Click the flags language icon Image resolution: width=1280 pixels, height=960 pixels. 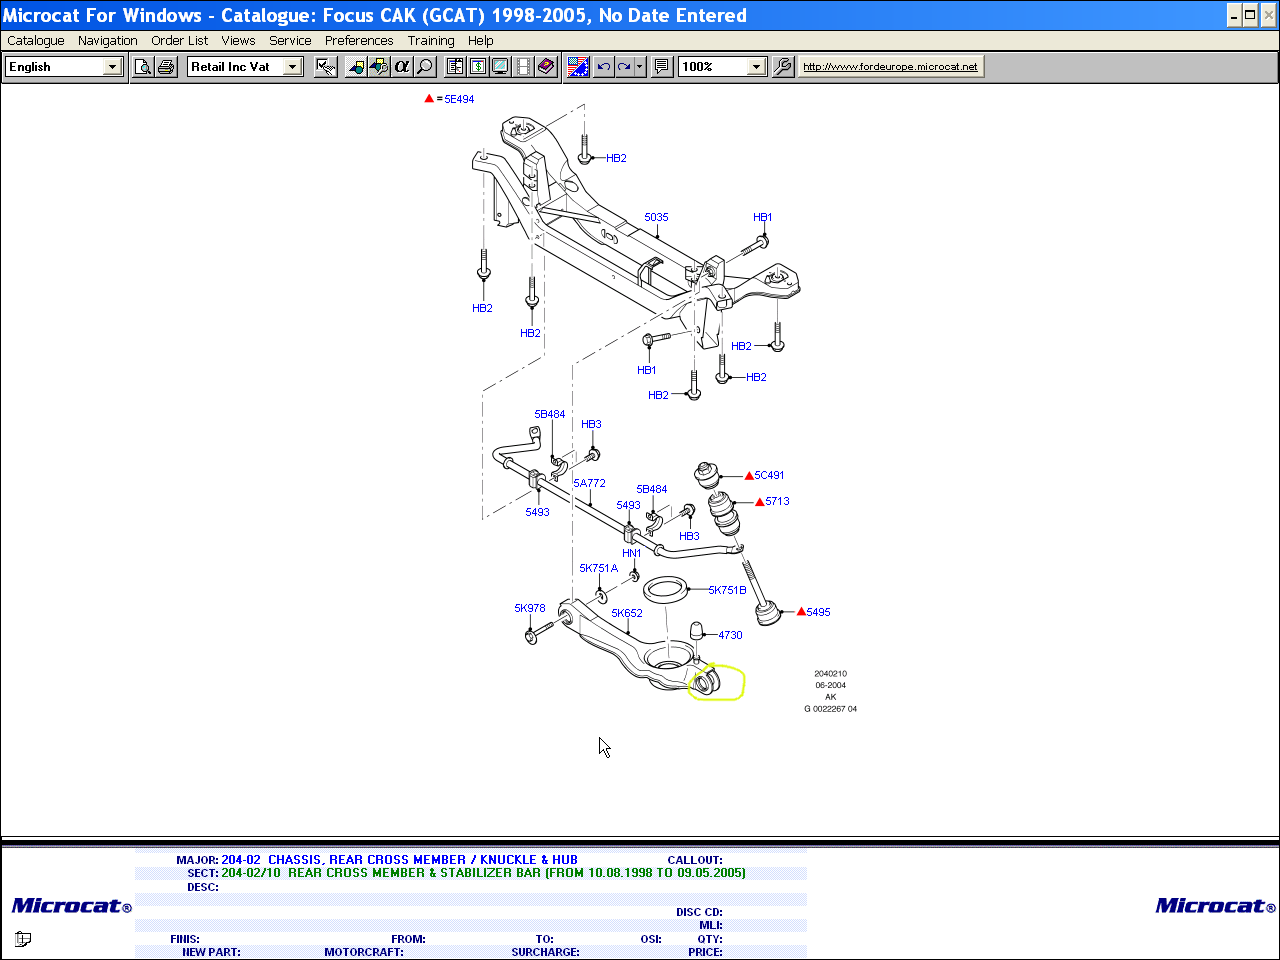tap(578, 67)
